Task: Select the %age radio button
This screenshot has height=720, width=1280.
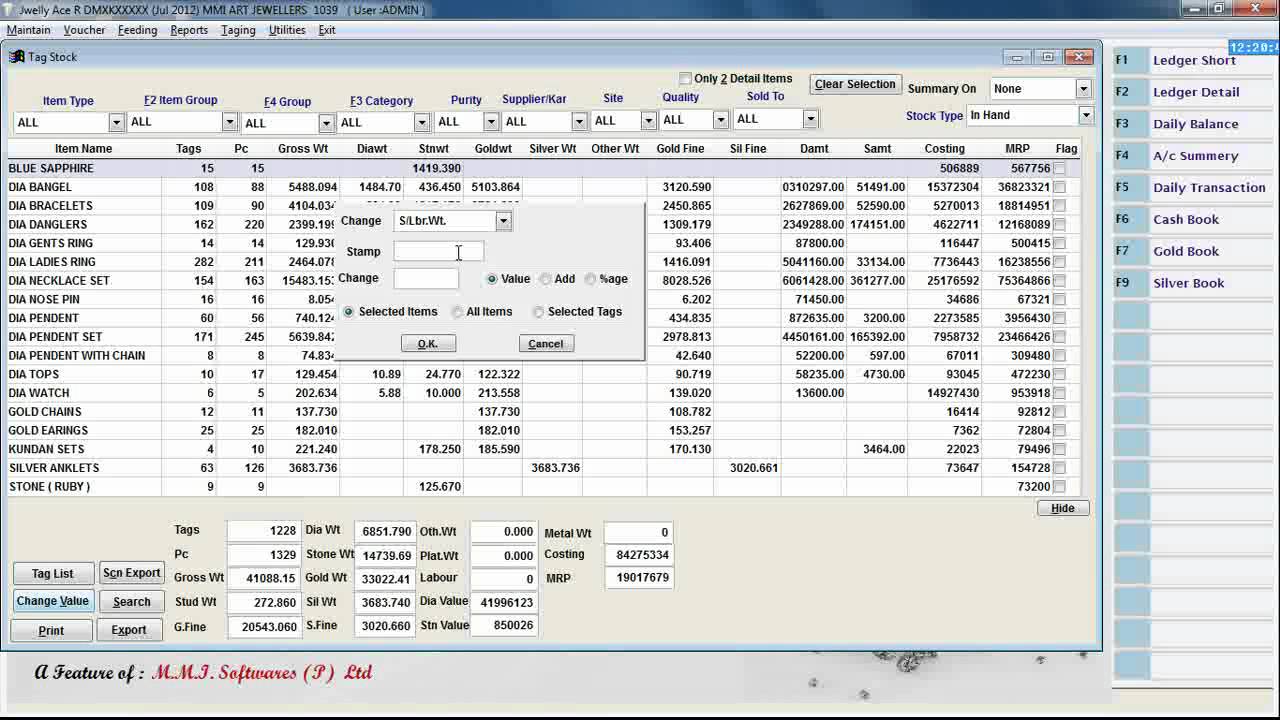Action: (x=590, y=279)
